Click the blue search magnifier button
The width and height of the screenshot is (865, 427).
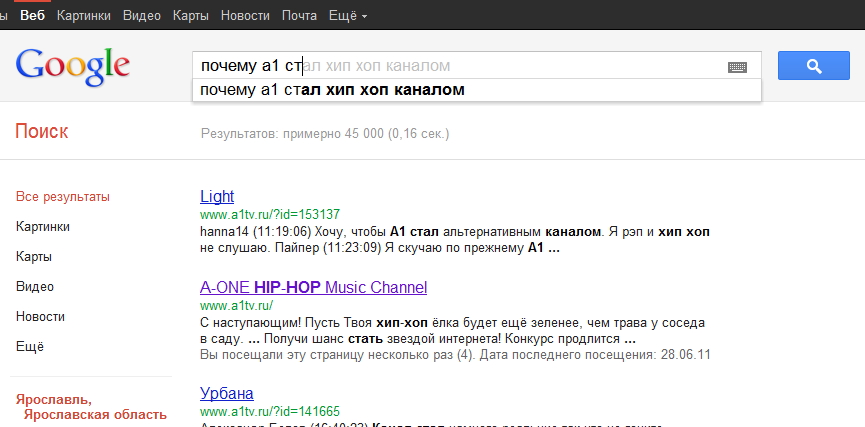click(x=814, y=66)
